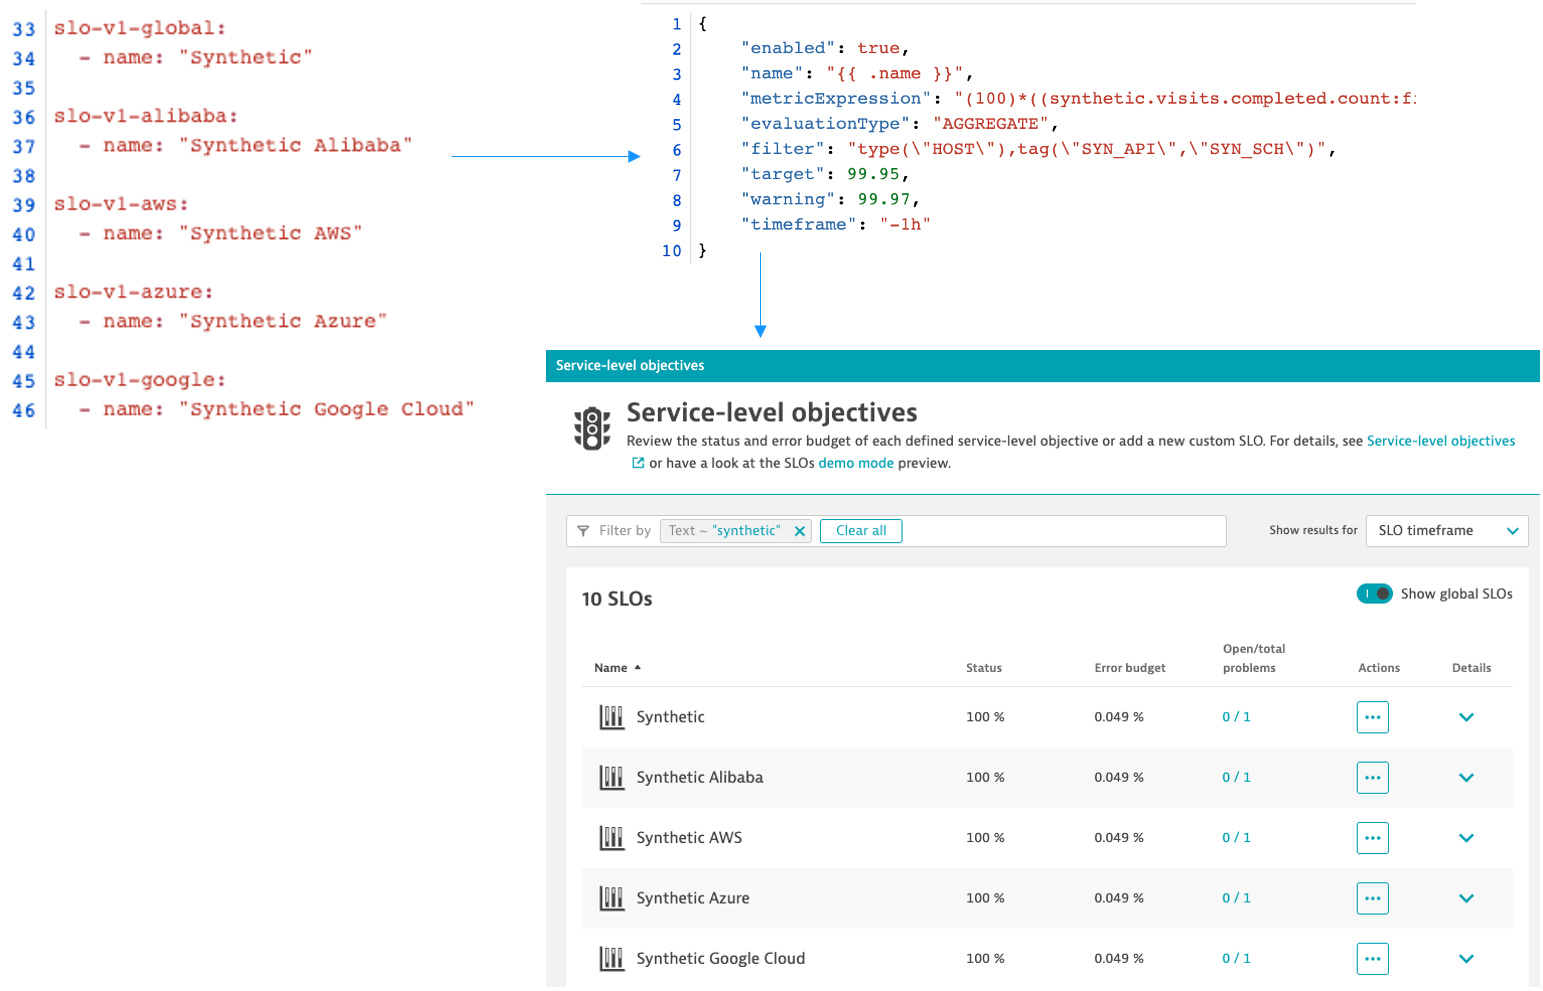Expand details for Synthetic Alibaba
Screen dimensions: 1543x991
tap(1466, 778)
